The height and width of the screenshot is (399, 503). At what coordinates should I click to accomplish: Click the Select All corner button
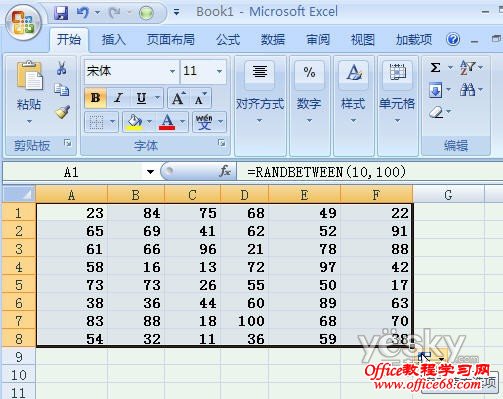pos(19,194)
